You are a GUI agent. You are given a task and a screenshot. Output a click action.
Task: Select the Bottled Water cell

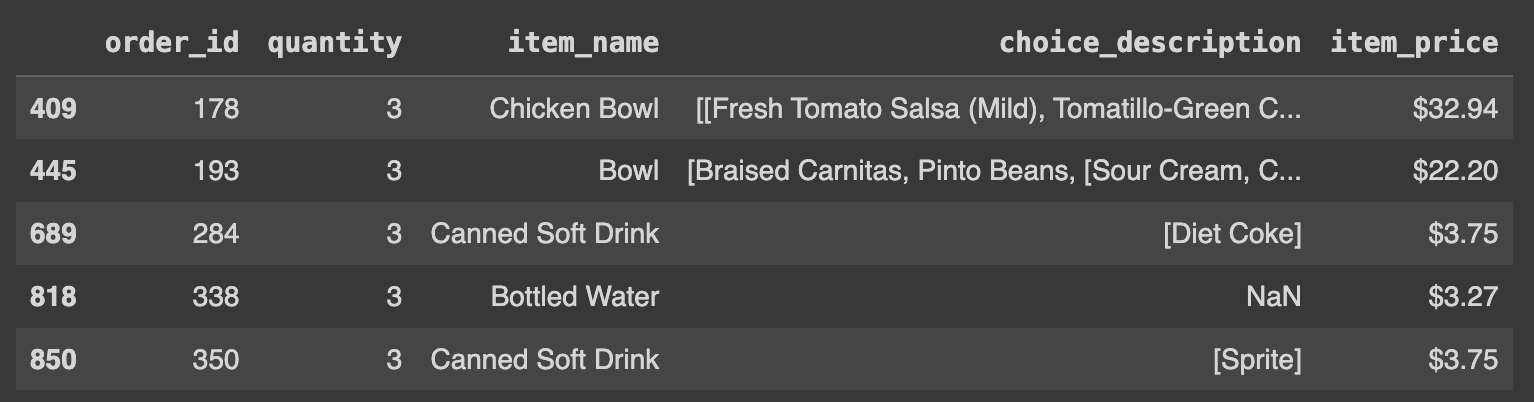[575, 297]
